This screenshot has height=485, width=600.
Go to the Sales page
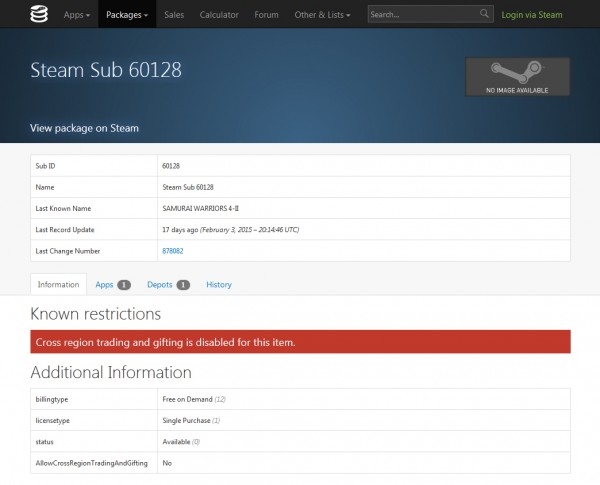(x=174, y=15)
